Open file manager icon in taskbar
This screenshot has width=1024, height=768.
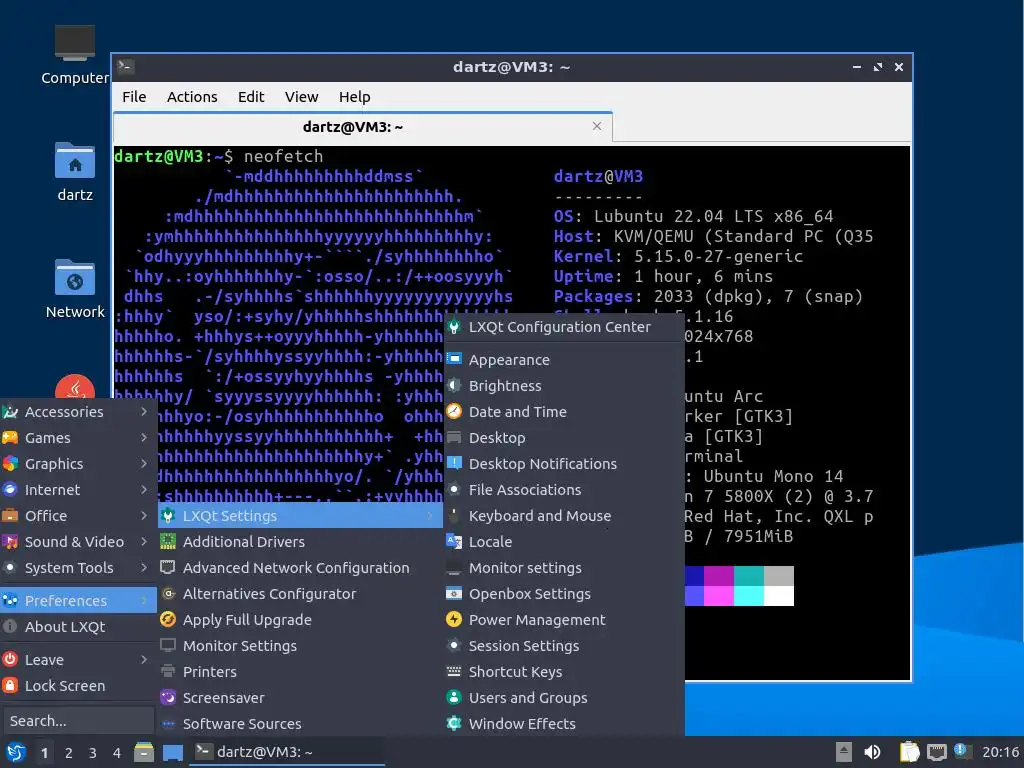(x=144, y=752)
